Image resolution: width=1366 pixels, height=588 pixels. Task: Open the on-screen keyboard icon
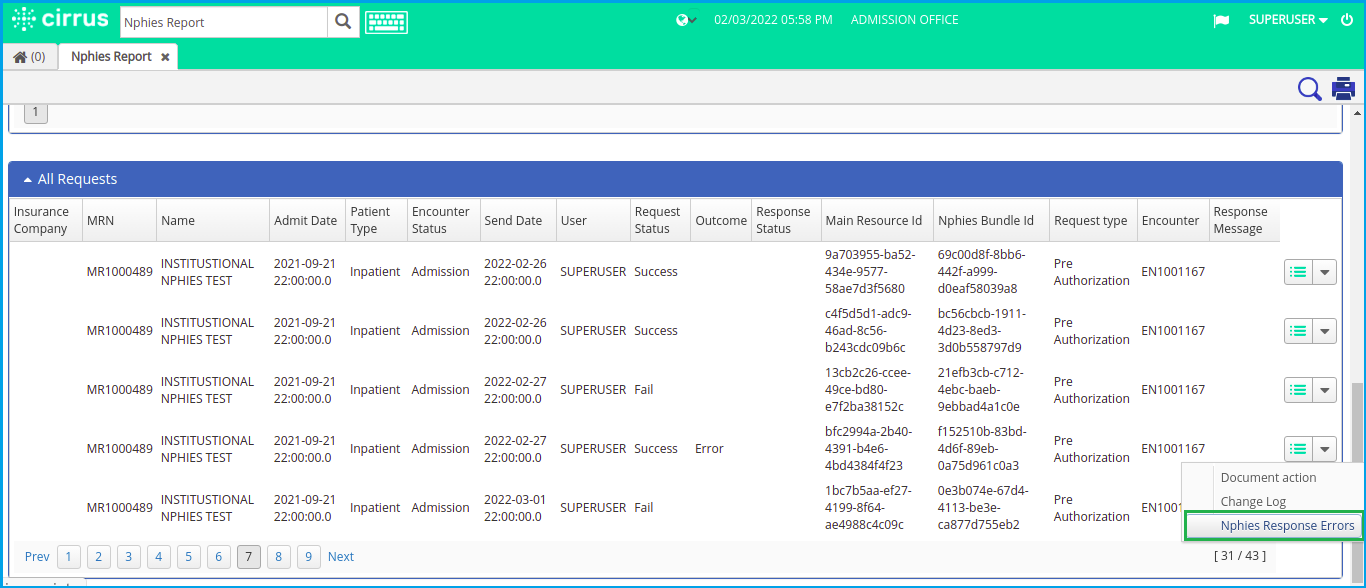pos(386,22)
